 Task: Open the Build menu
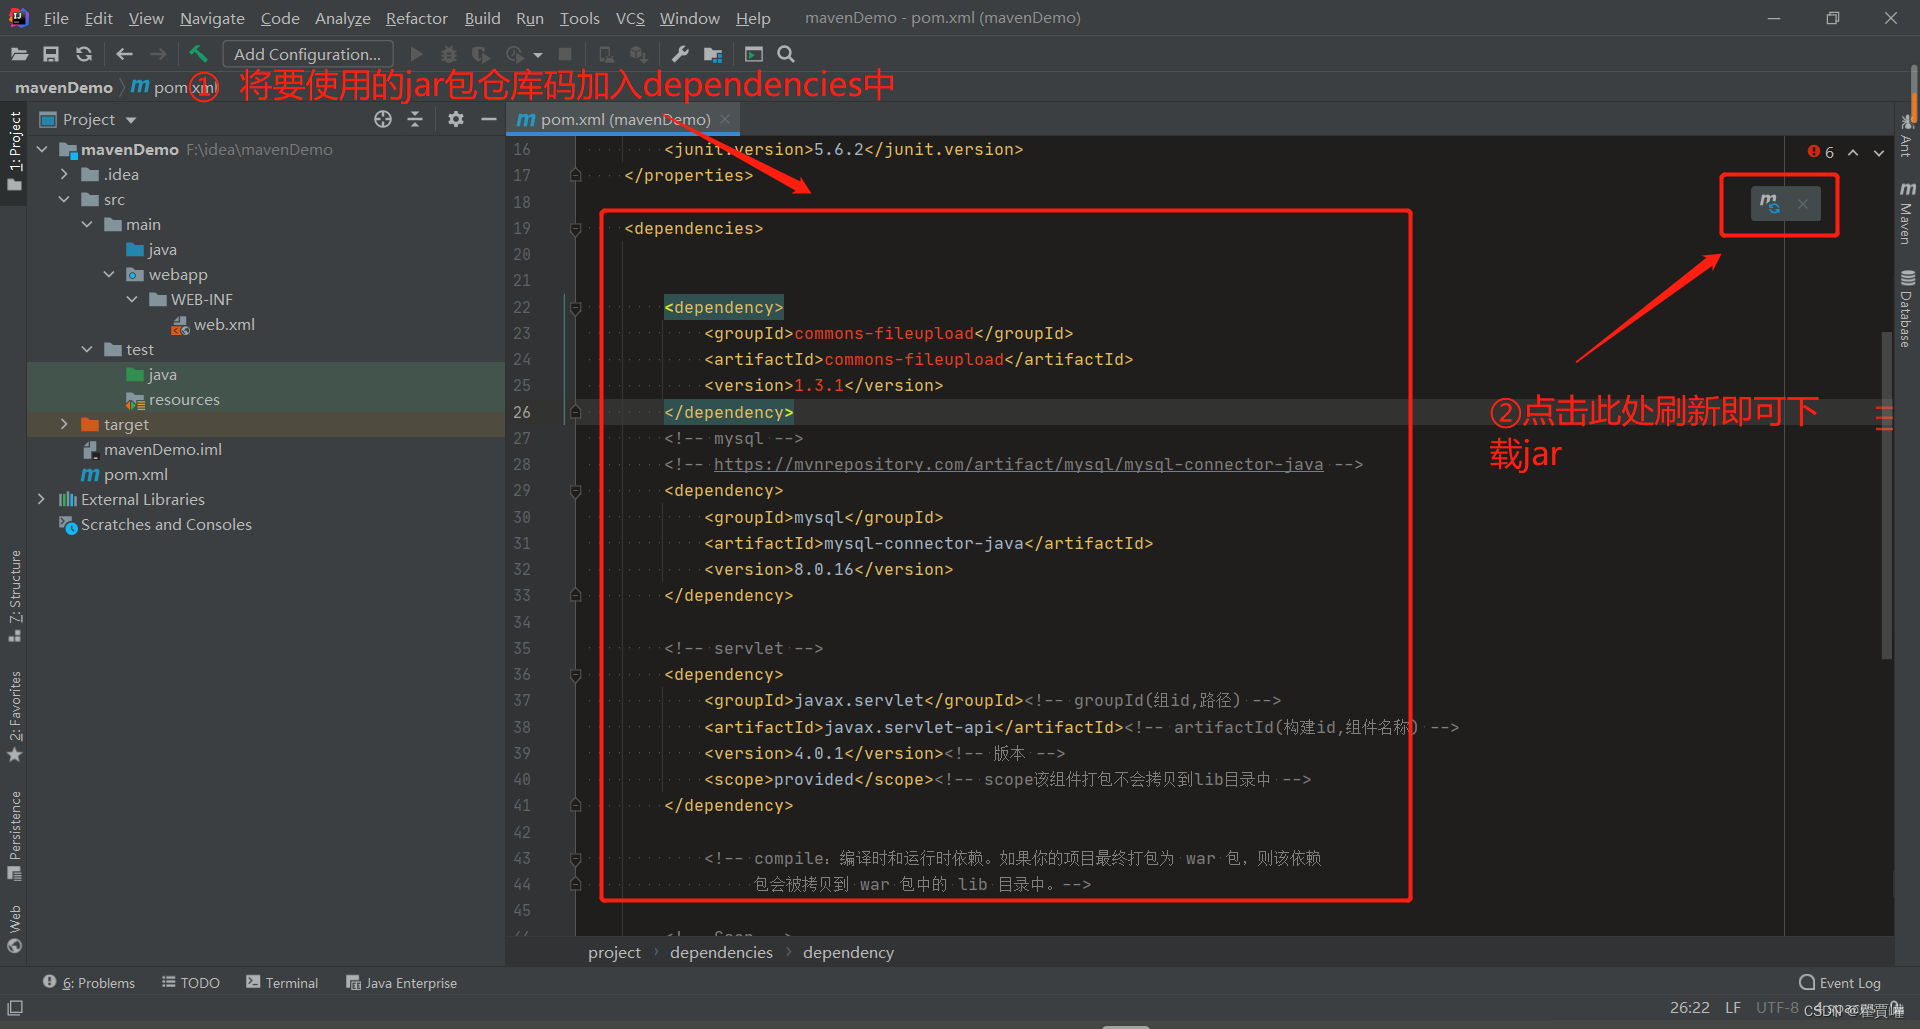(482, 18)
